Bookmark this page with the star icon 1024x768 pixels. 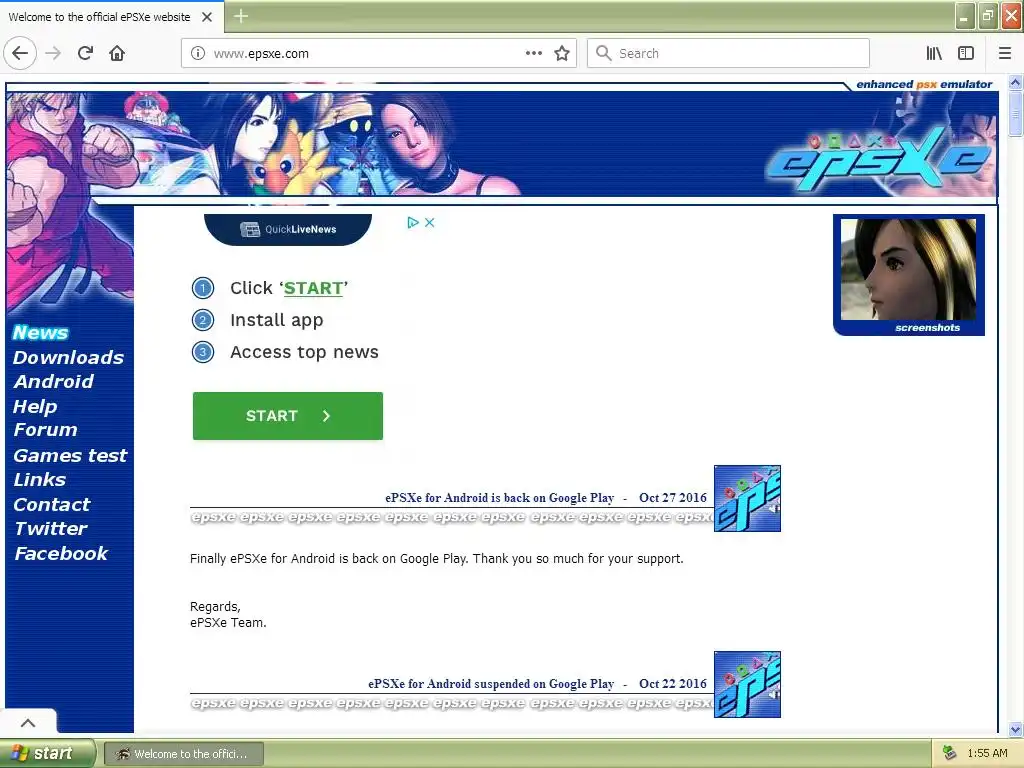[x=562, y=54]
